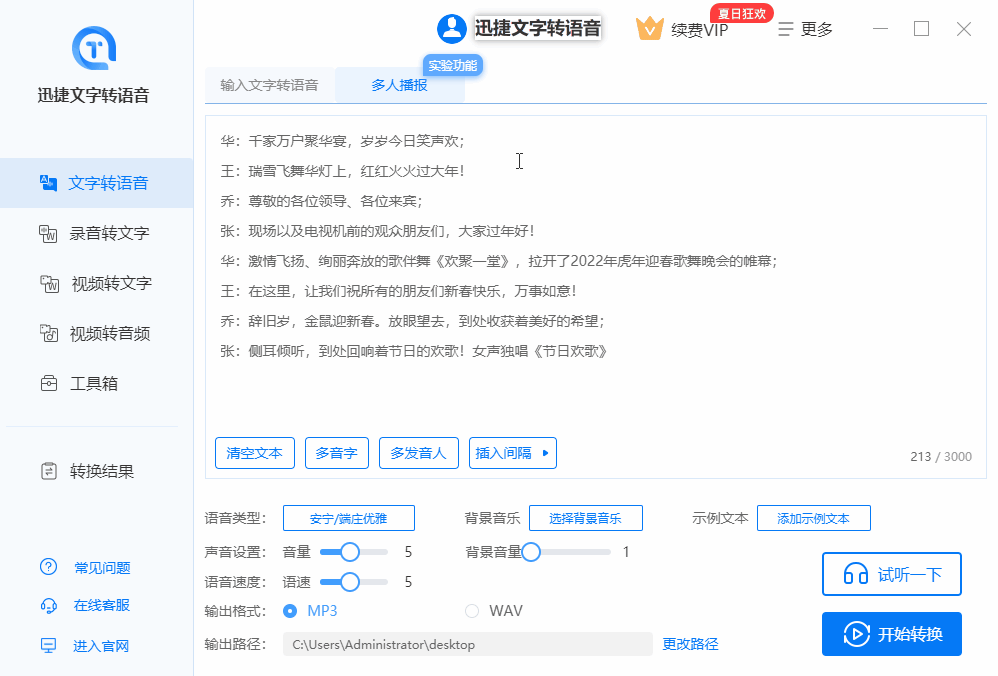
Task: Click the text line starting 王:在这里
Action: click(x=398, y=291)
